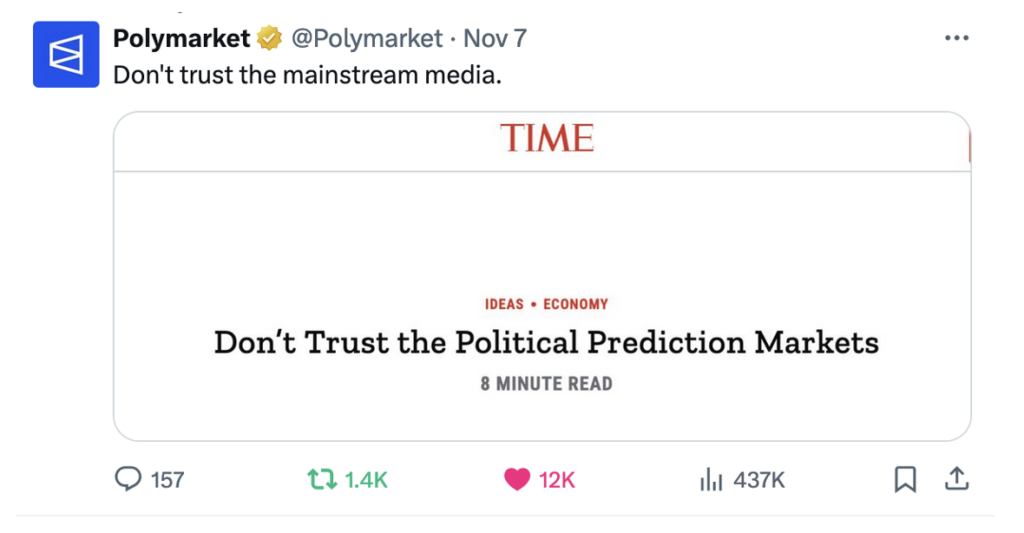1024x533 pixels.
Task: Click the 157 replies count
Action: (x=167, y=480)
